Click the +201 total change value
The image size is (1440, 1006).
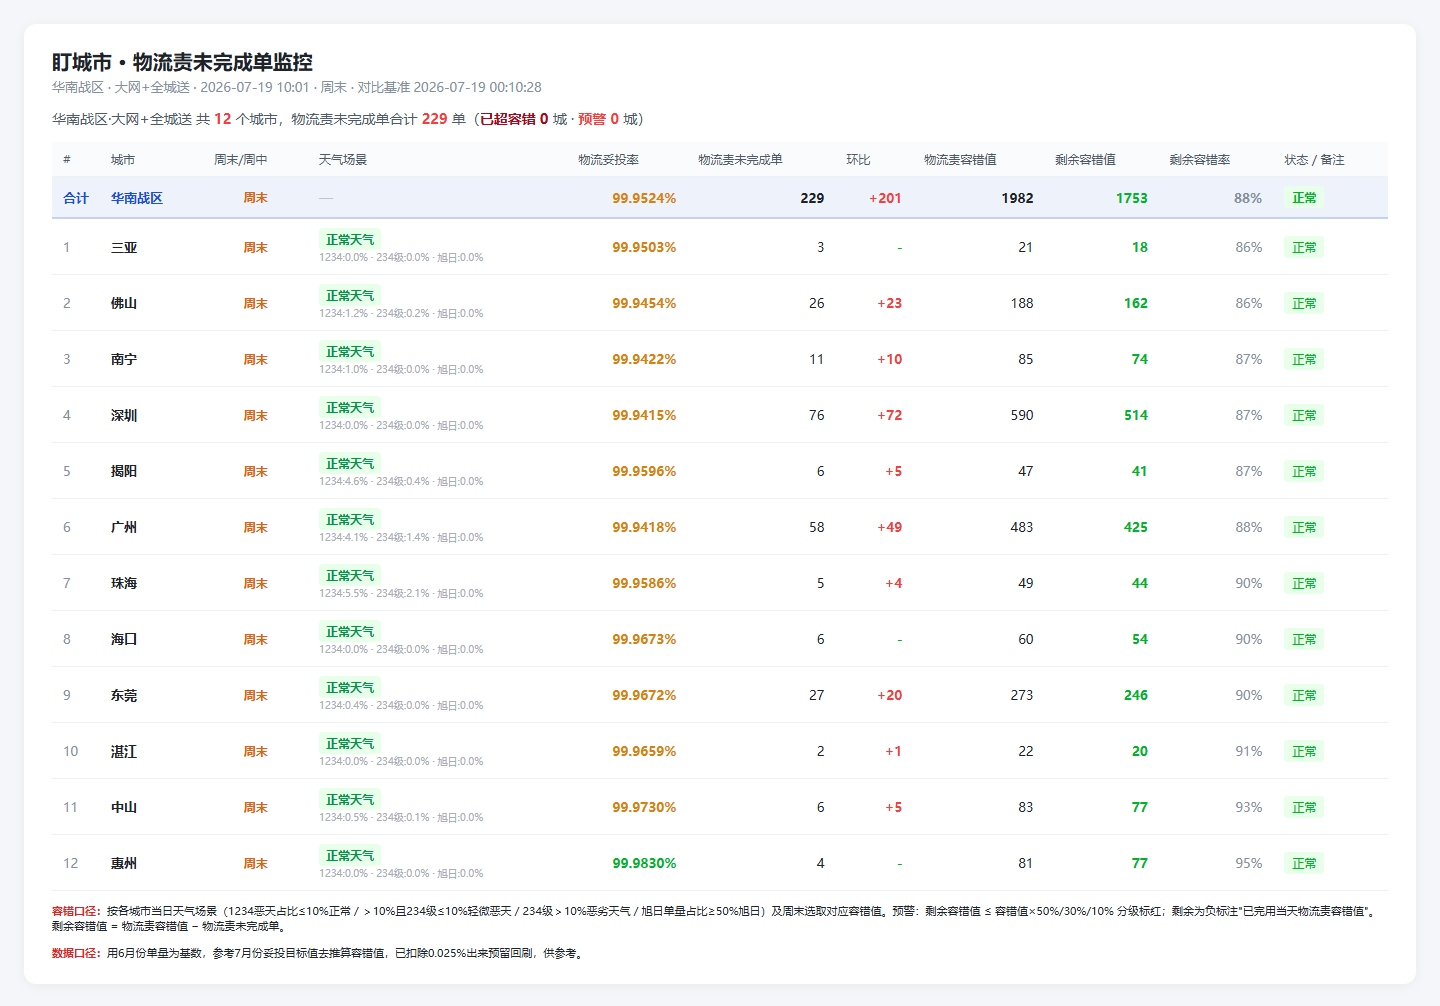point(885,198)
